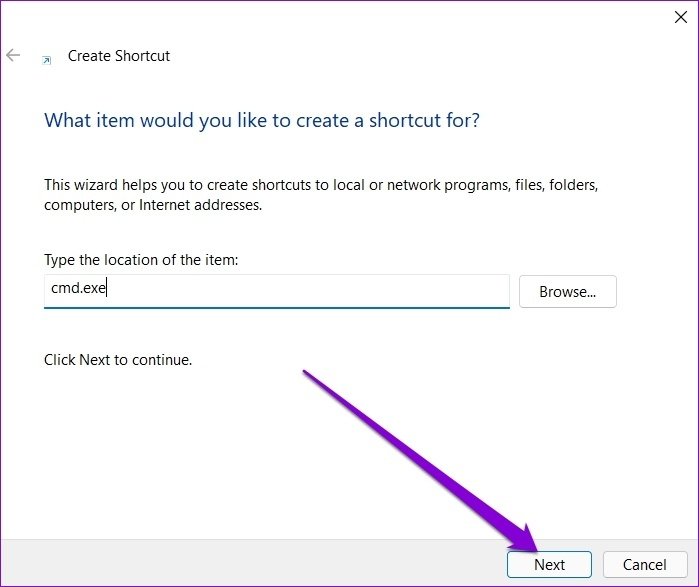This screenshot has height=587, width=699.
Task: Click the back arrow in the wizard header
Action: pos(13,55)
